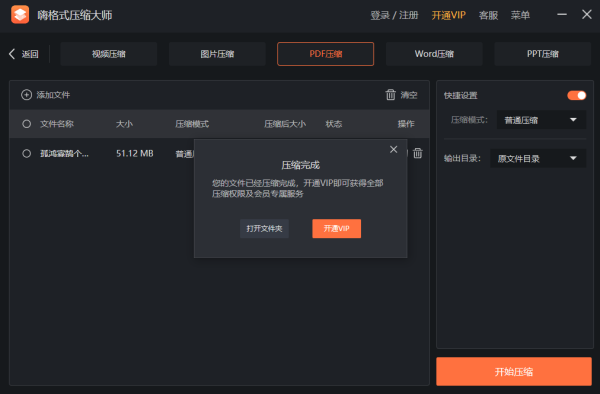Viewport: 600px width, 394px height.
Task: Switch to the 视频压缩 tab
Action: (x=109, y=54)
